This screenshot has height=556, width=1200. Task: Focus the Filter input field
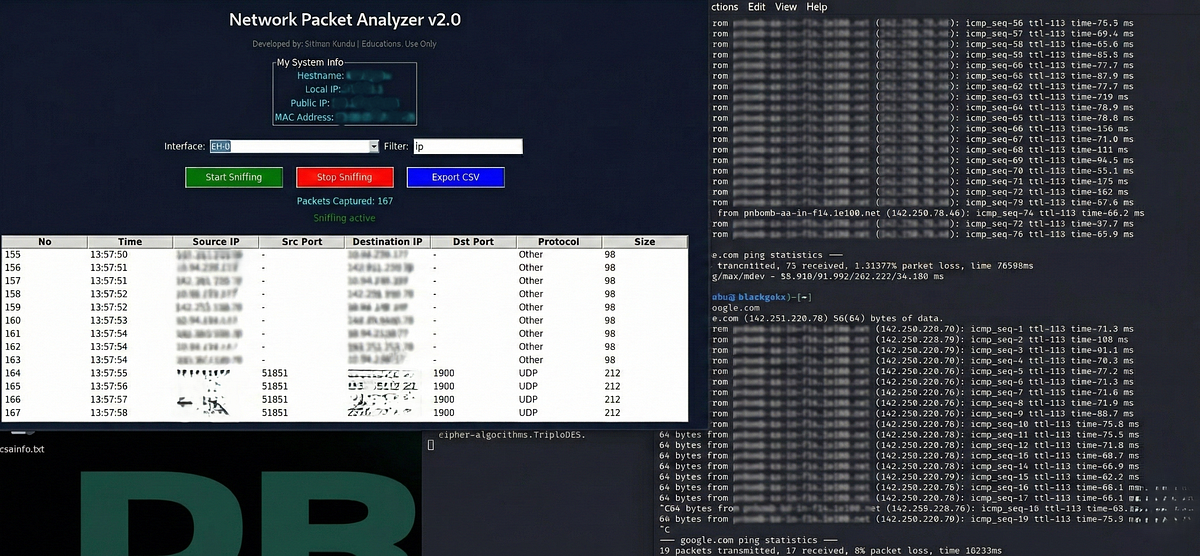tap(468, 146)
